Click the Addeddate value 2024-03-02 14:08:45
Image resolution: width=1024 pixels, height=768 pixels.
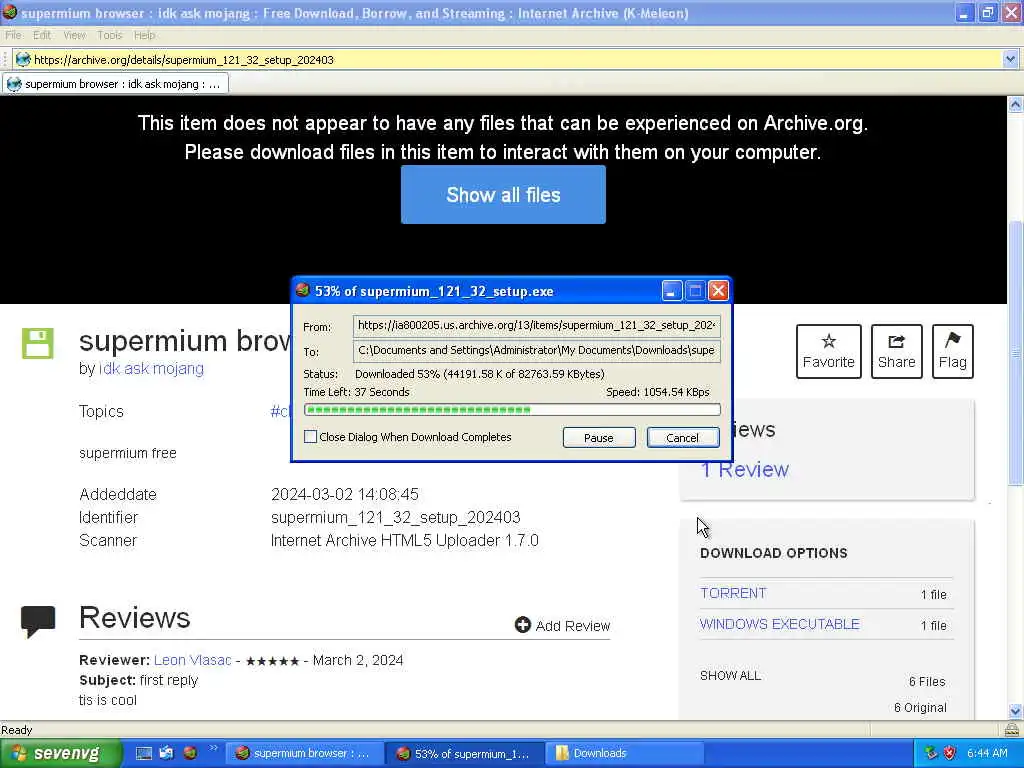click(x=345, y=494)
